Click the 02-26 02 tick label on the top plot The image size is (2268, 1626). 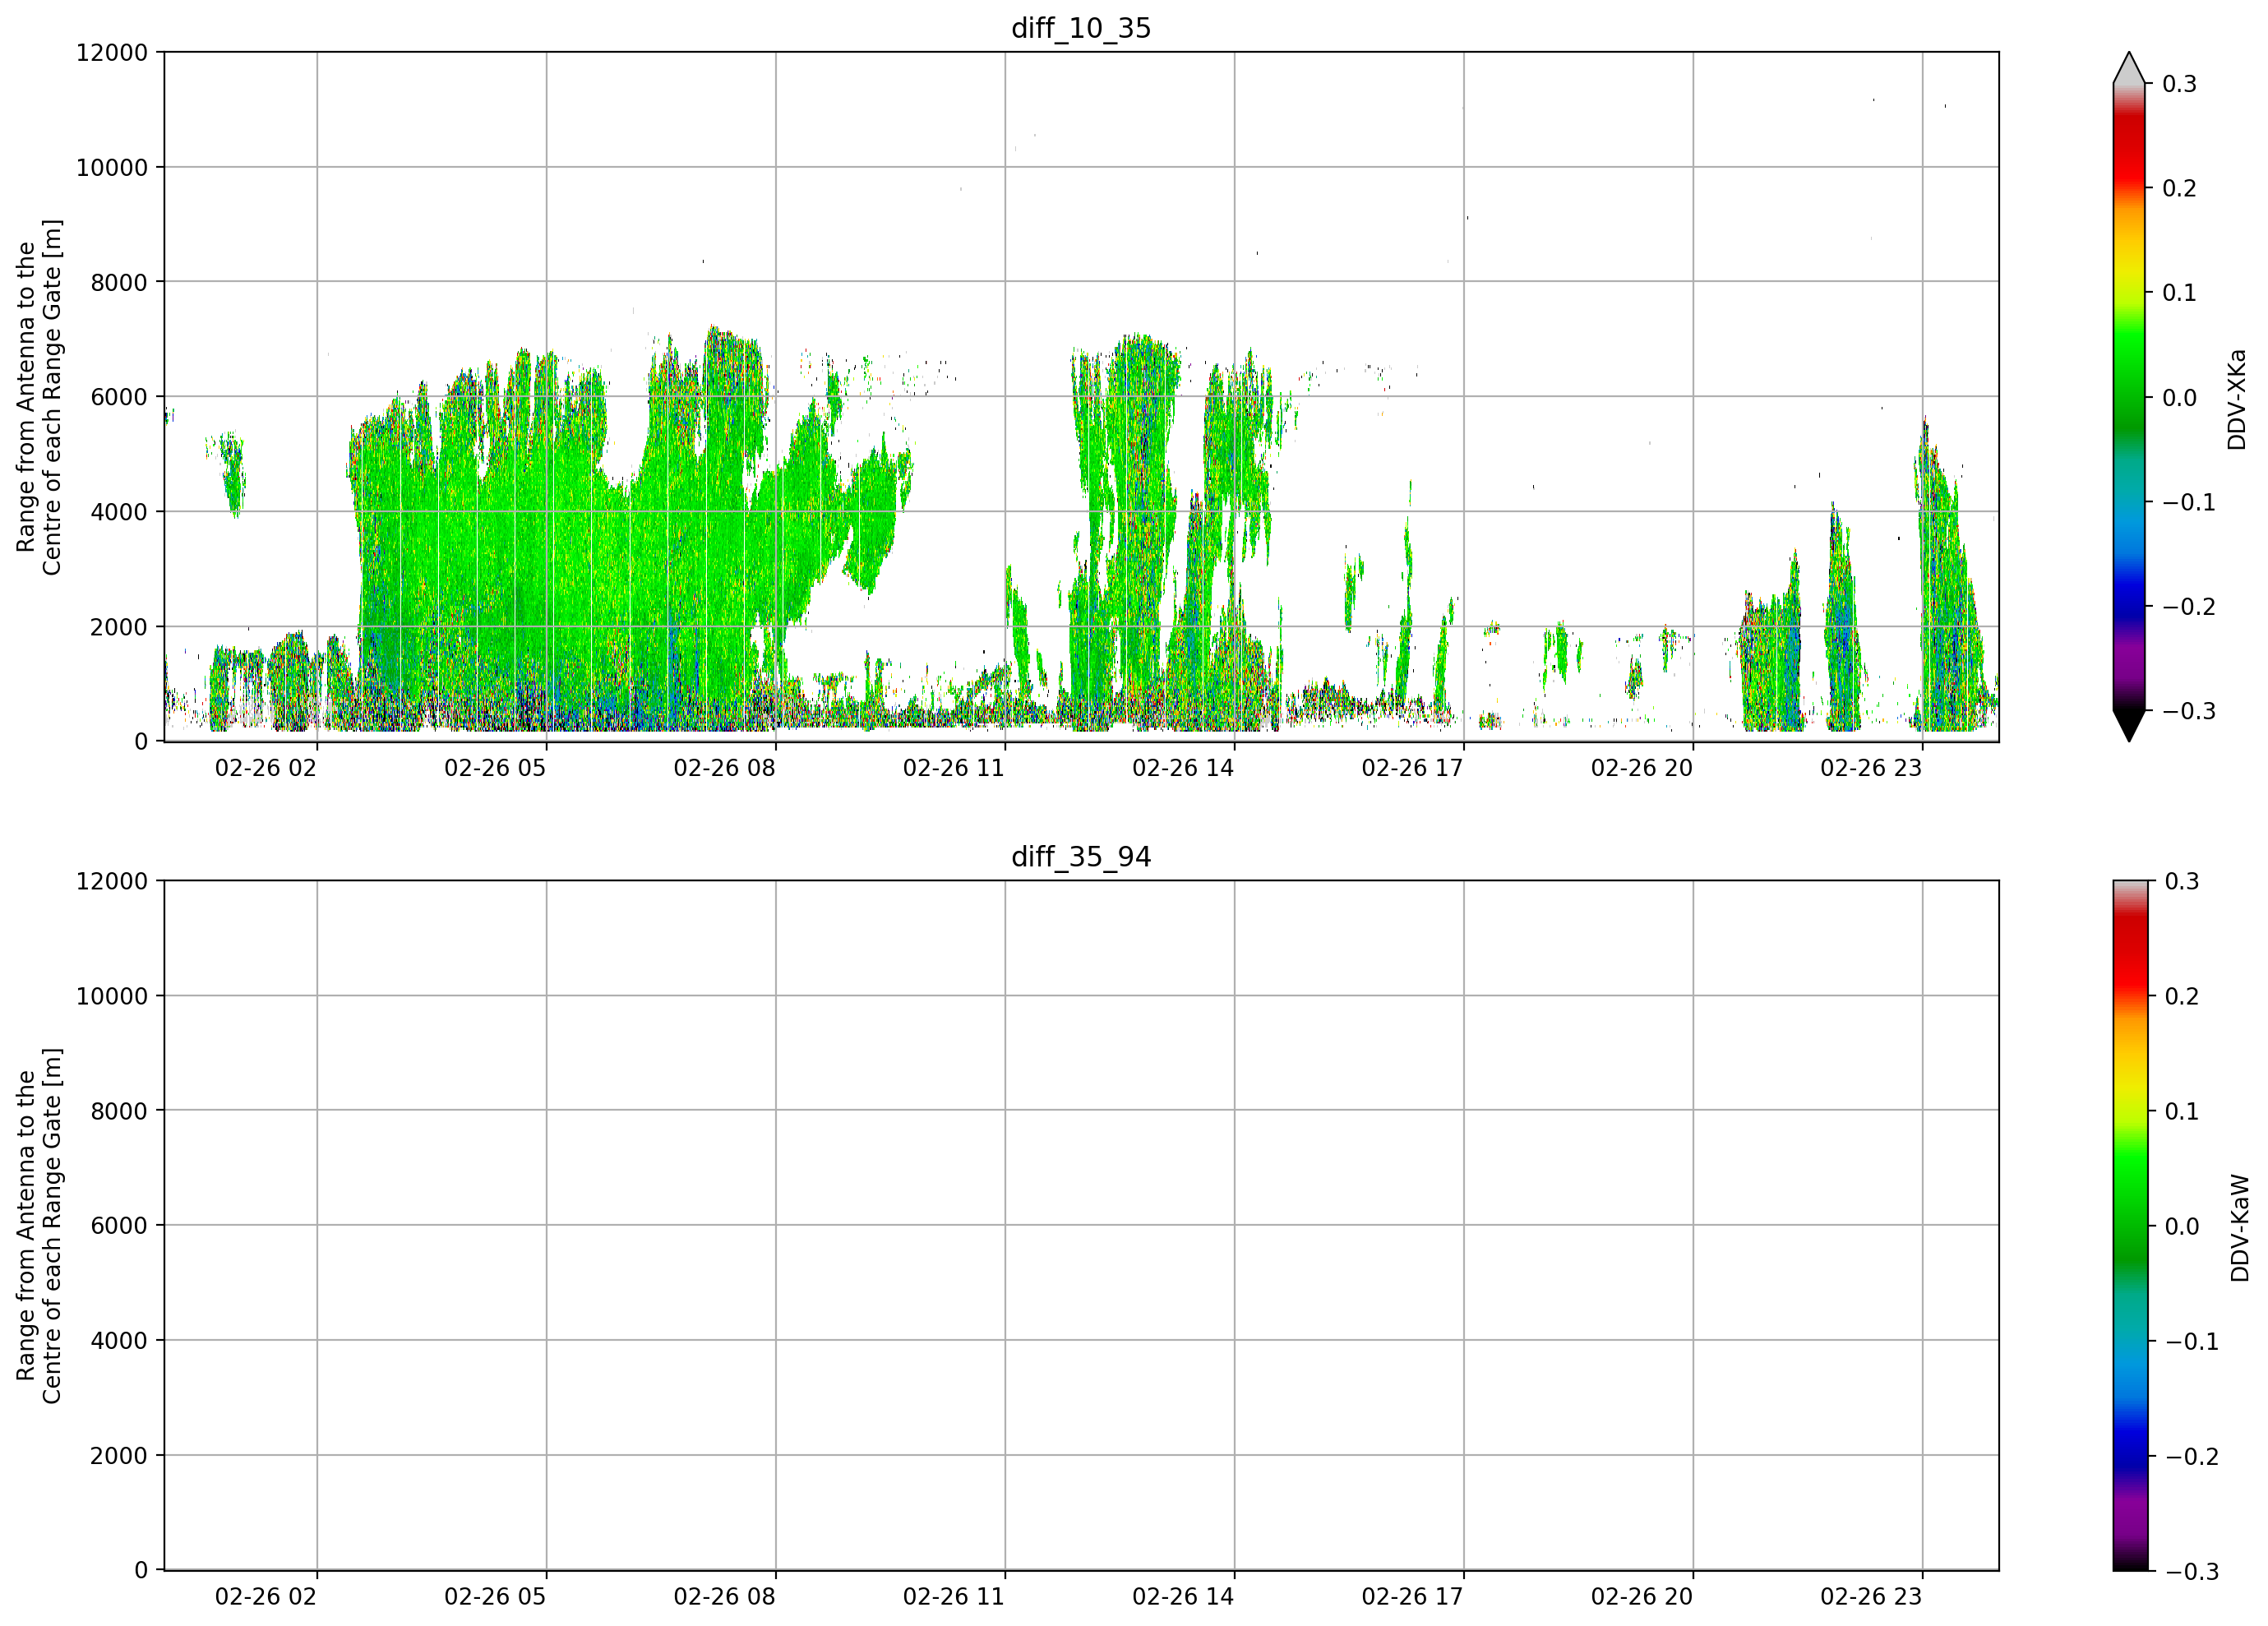265,768
